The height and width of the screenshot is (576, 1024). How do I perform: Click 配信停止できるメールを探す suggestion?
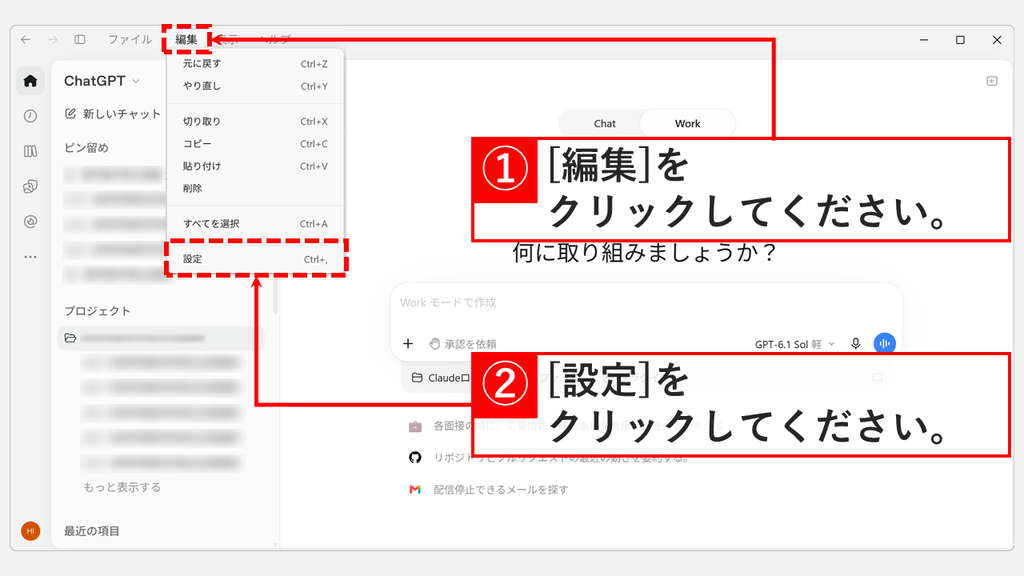500,490
